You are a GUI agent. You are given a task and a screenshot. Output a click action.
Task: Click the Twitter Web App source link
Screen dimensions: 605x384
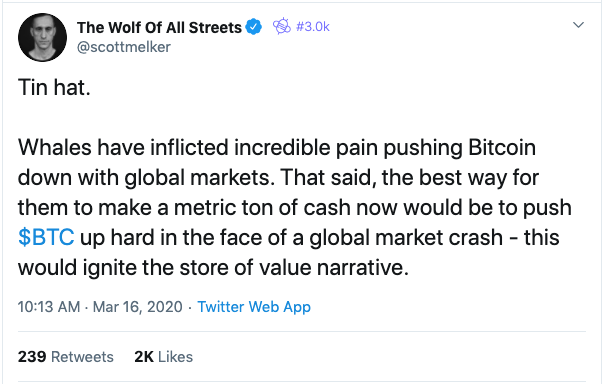tap(254, 307)
